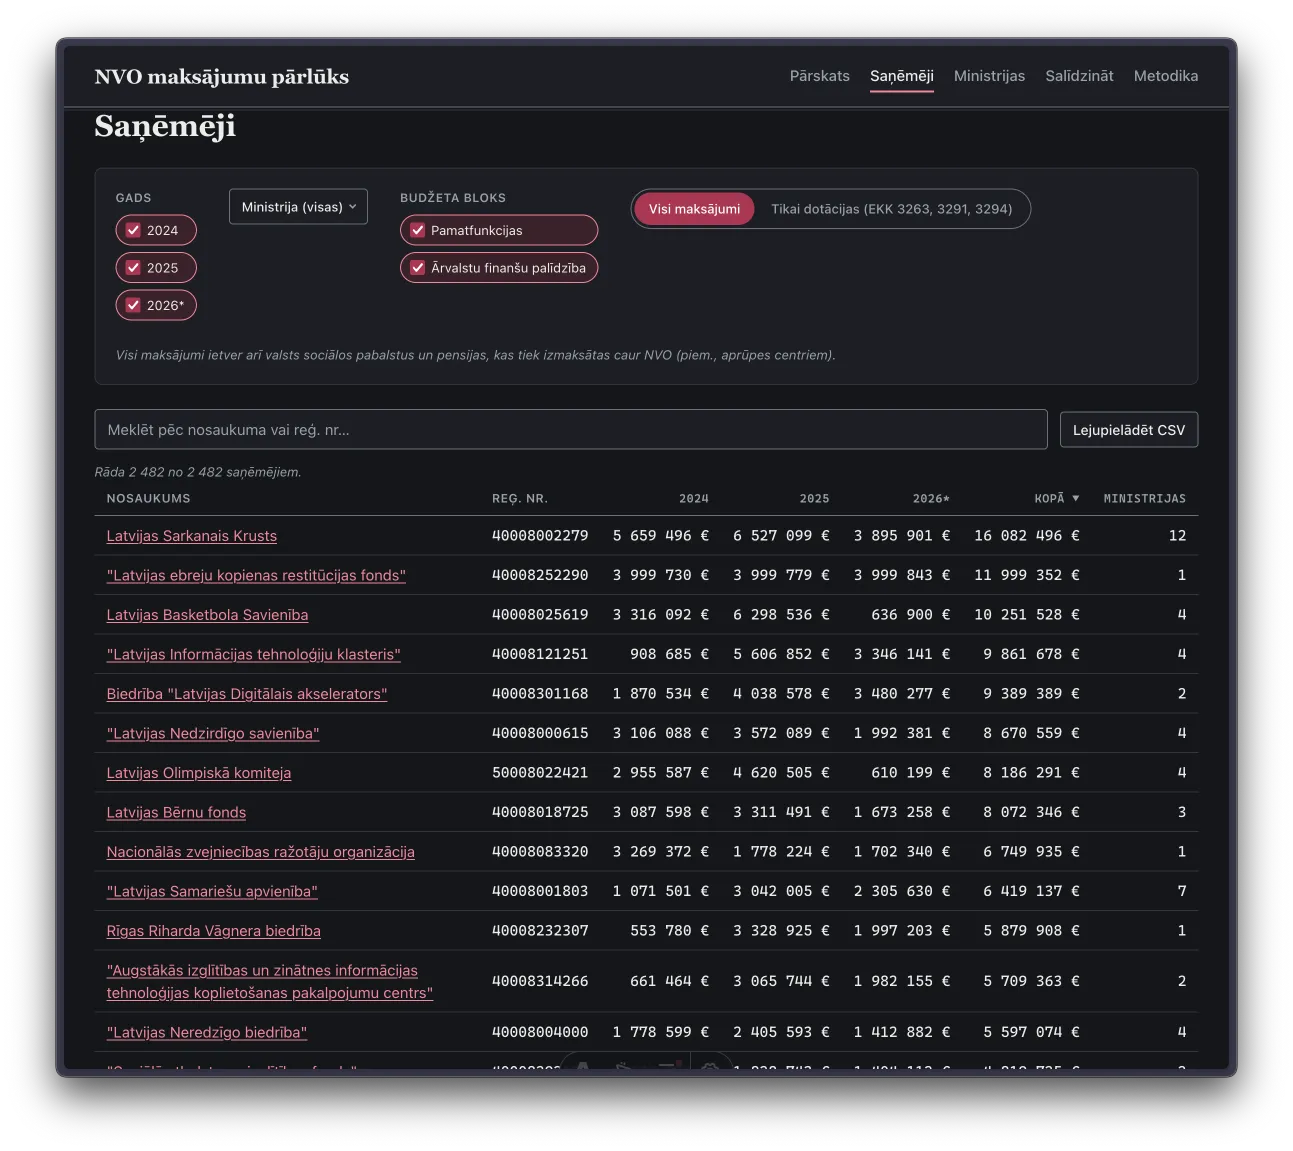1293x1151 pixels.
Task: Open "Augstākās izglītības un zinātnes informācijas" centrs link
Action: coord(270,981)
